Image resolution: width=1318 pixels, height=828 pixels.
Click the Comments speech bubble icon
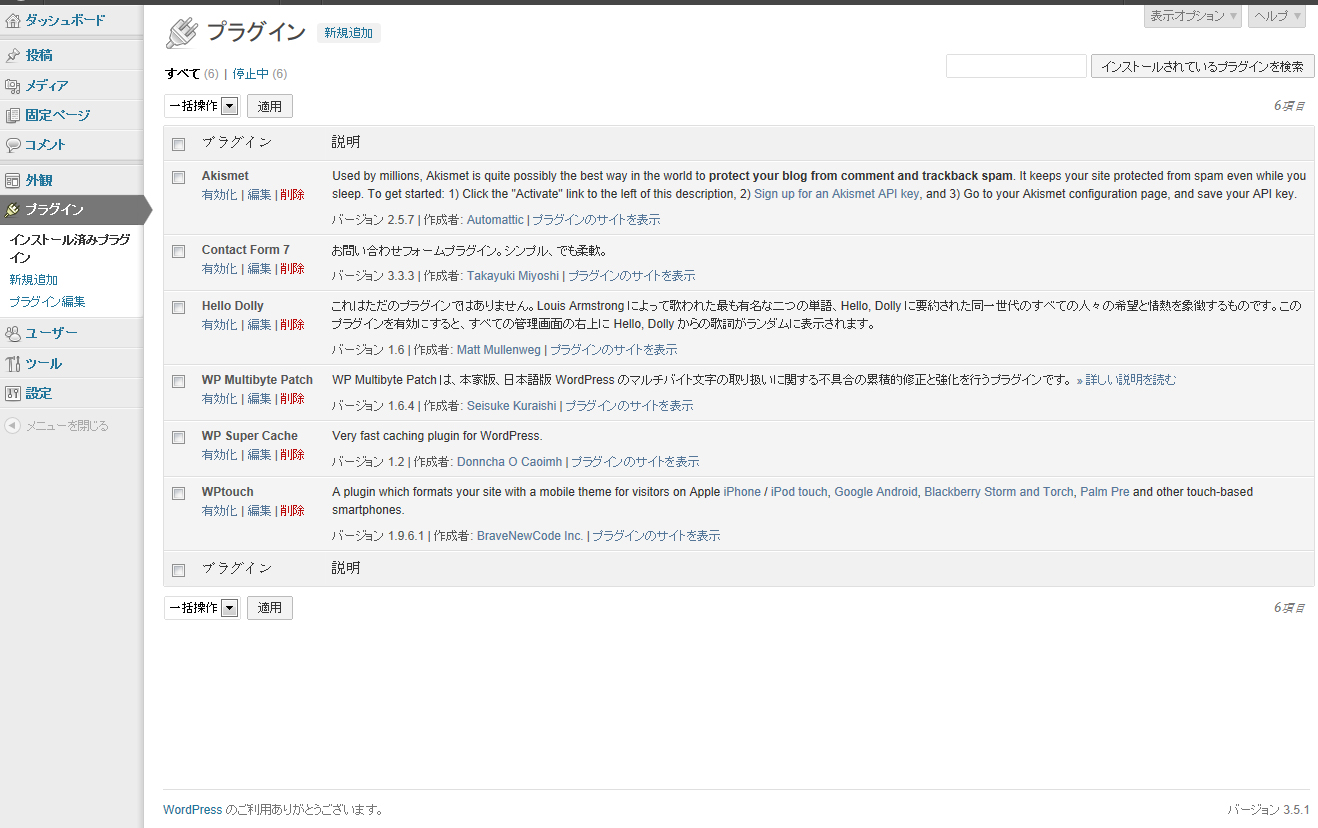coord(13,145)
